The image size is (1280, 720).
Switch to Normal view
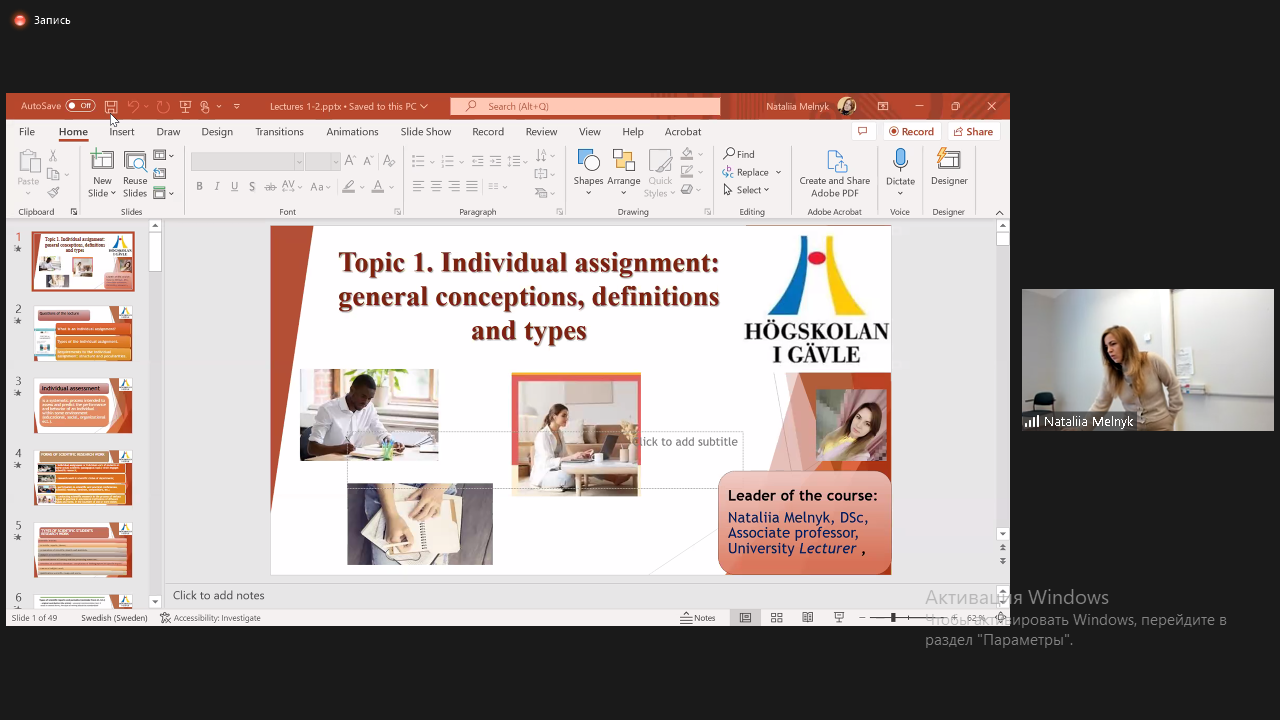pos(745,618)
